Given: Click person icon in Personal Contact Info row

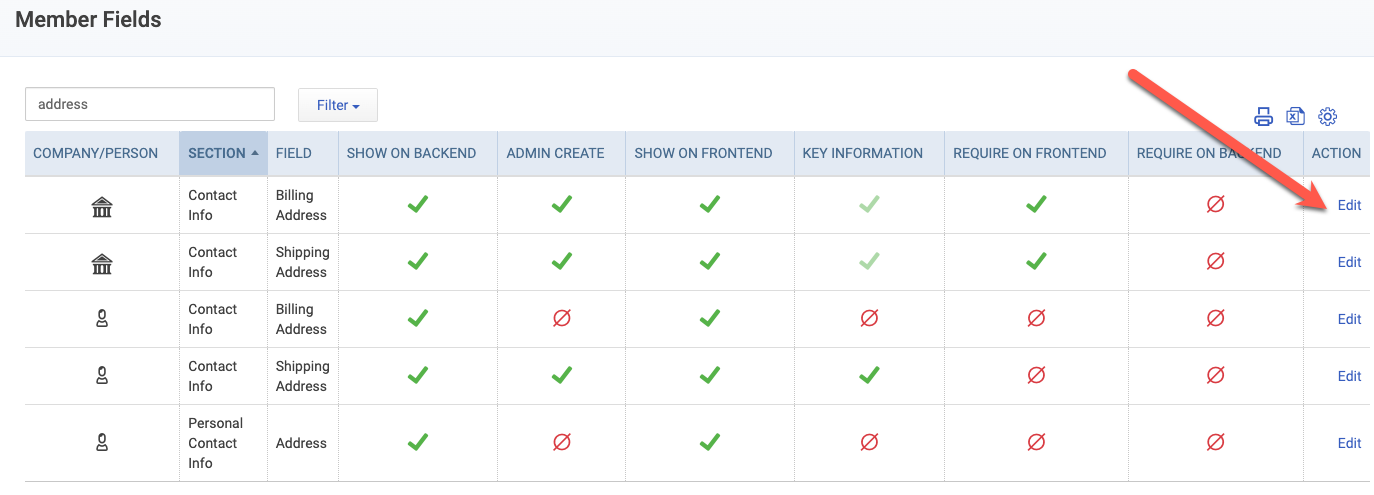Looking at the screenshot, I should pyautogui.click(x=102, y=443).
